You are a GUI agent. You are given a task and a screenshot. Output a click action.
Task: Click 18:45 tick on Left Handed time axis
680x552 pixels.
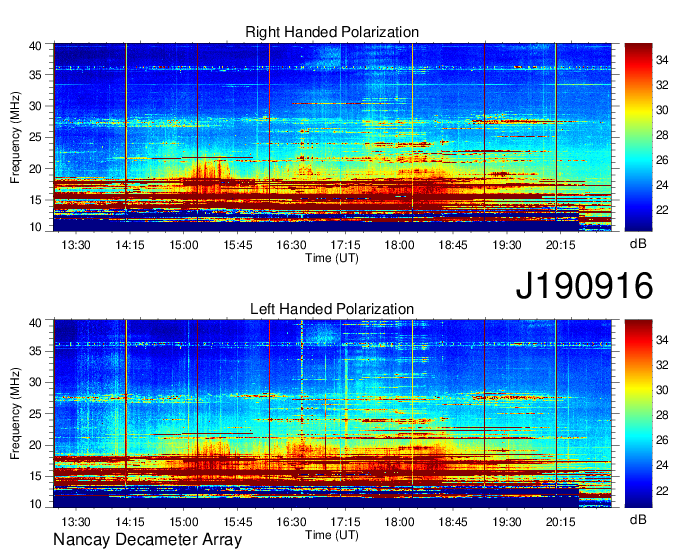pos(453,522)
